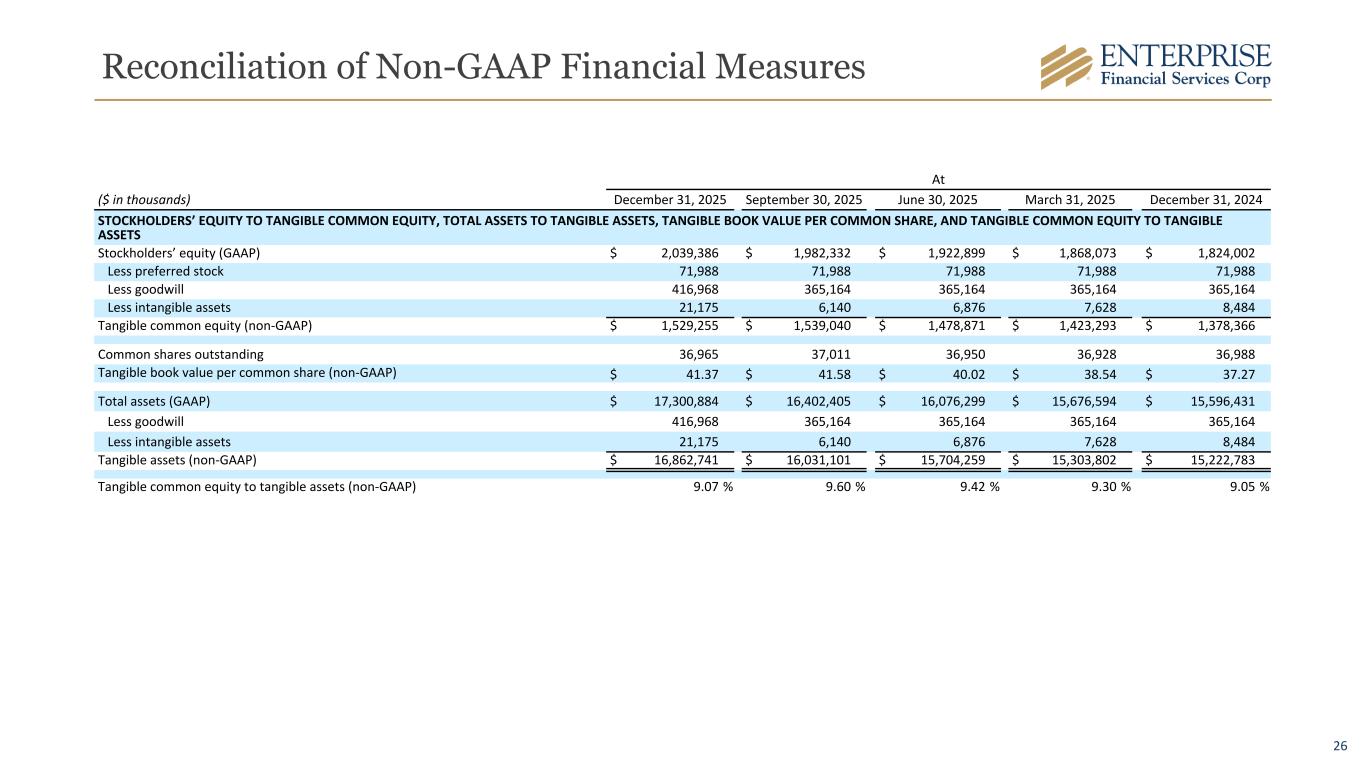Click the 9.07 % tangible equity ratio value
1365x768 pixels.
[x=708, y=488]
